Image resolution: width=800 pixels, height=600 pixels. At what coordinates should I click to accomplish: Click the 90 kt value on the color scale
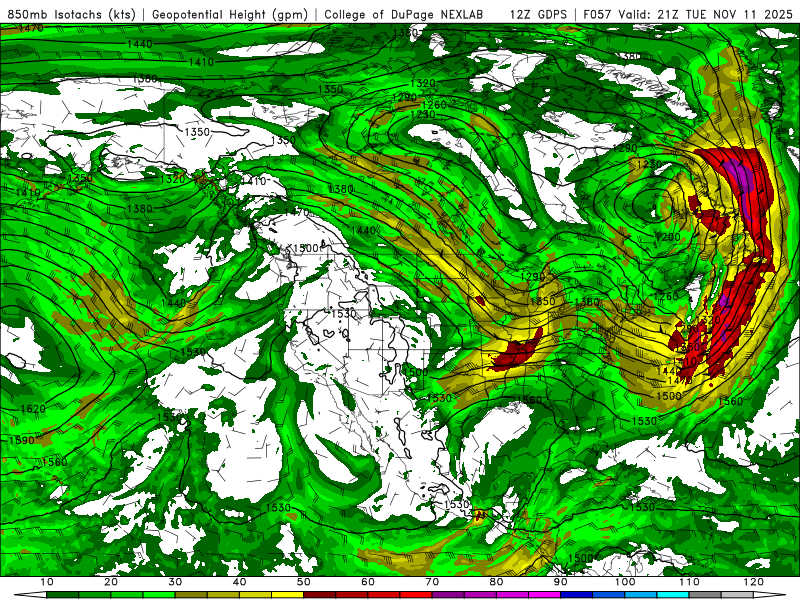coord(561,582)
